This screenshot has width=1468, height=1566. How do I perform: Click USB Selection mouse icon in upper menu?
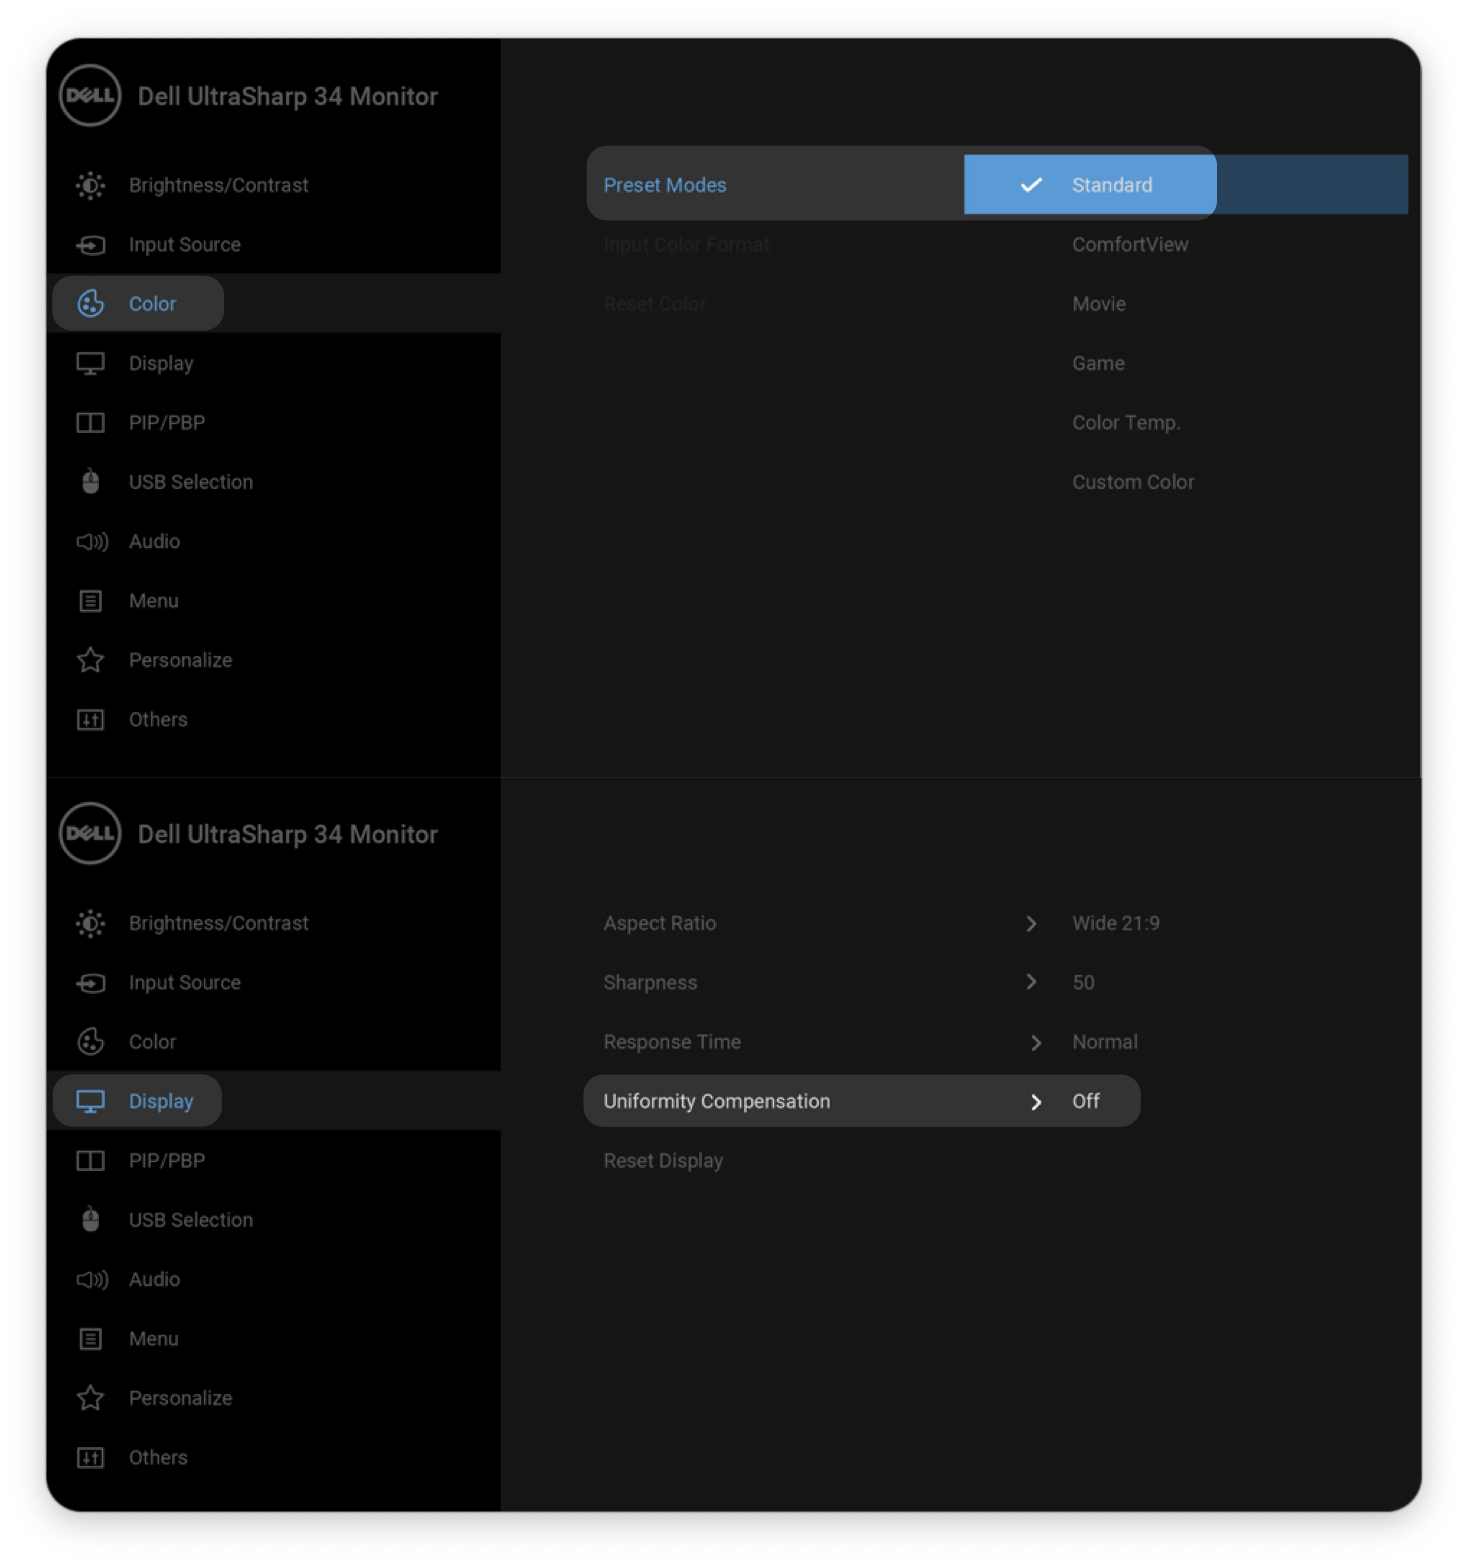pyautogui.click(x=90, y=482)
